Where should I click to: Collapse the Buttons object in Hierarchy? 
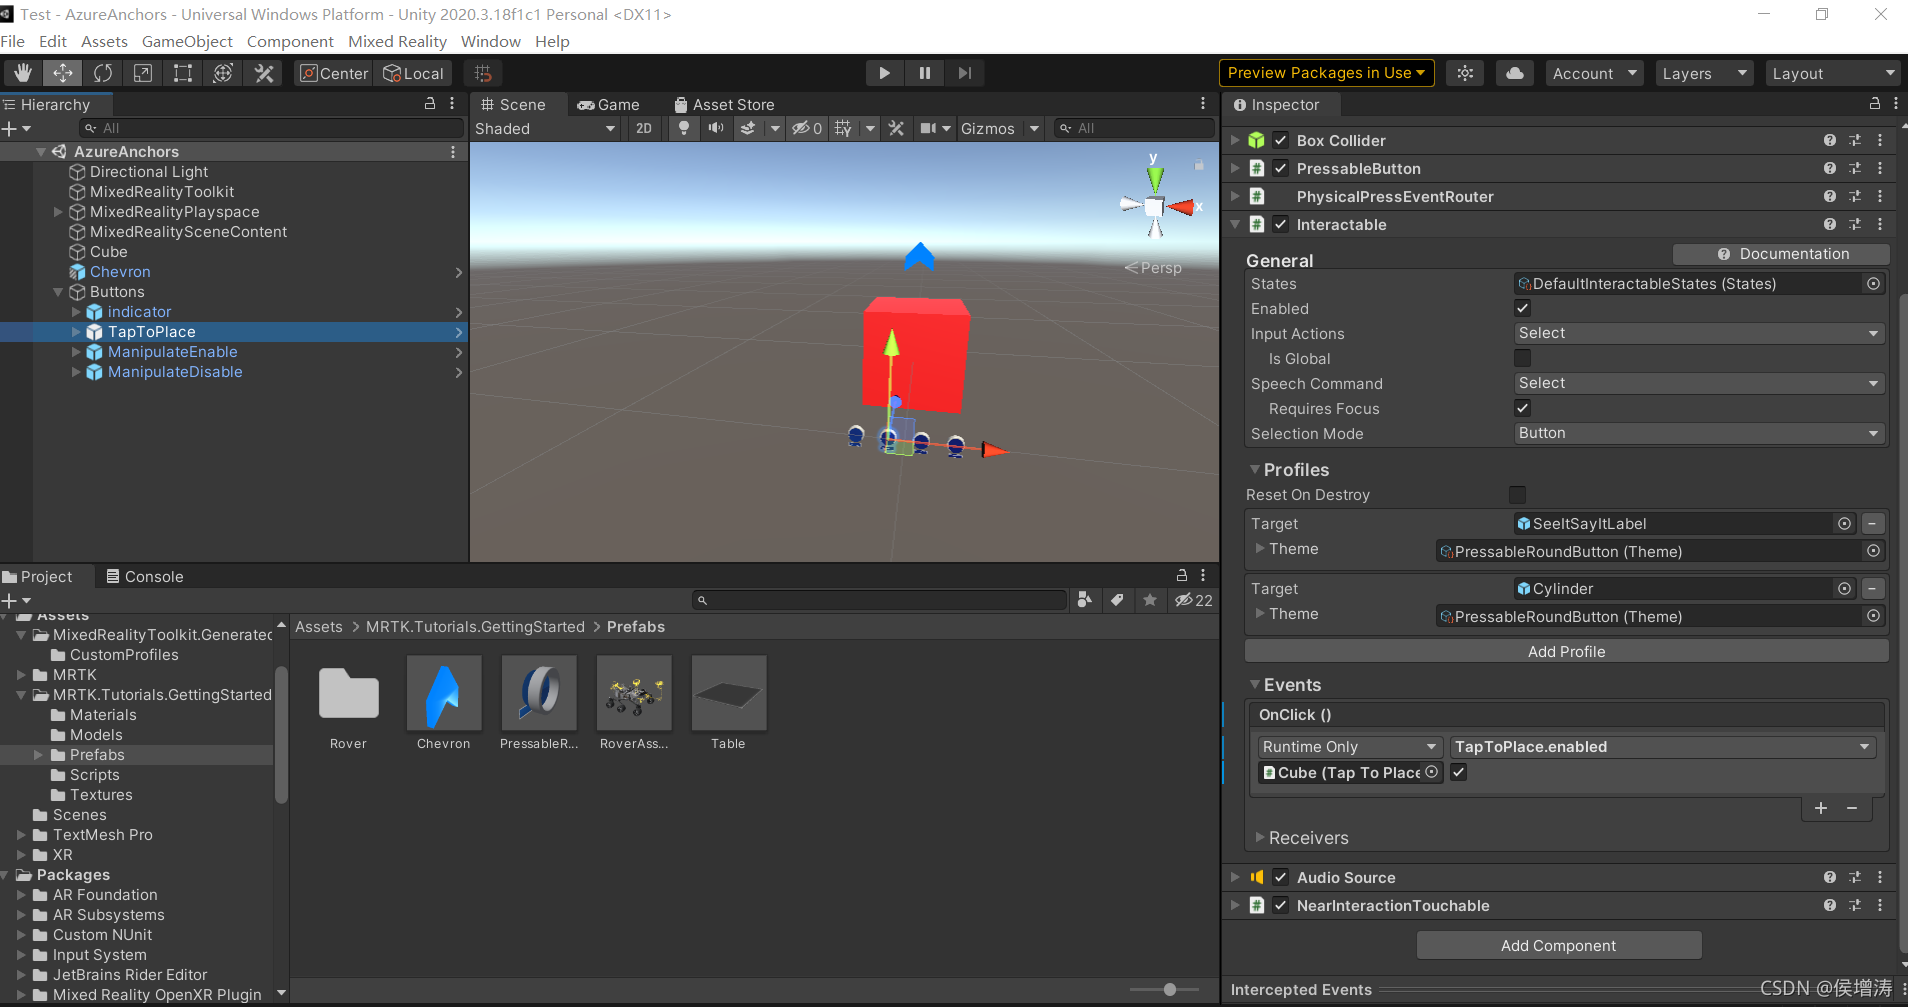pos(58,292)
